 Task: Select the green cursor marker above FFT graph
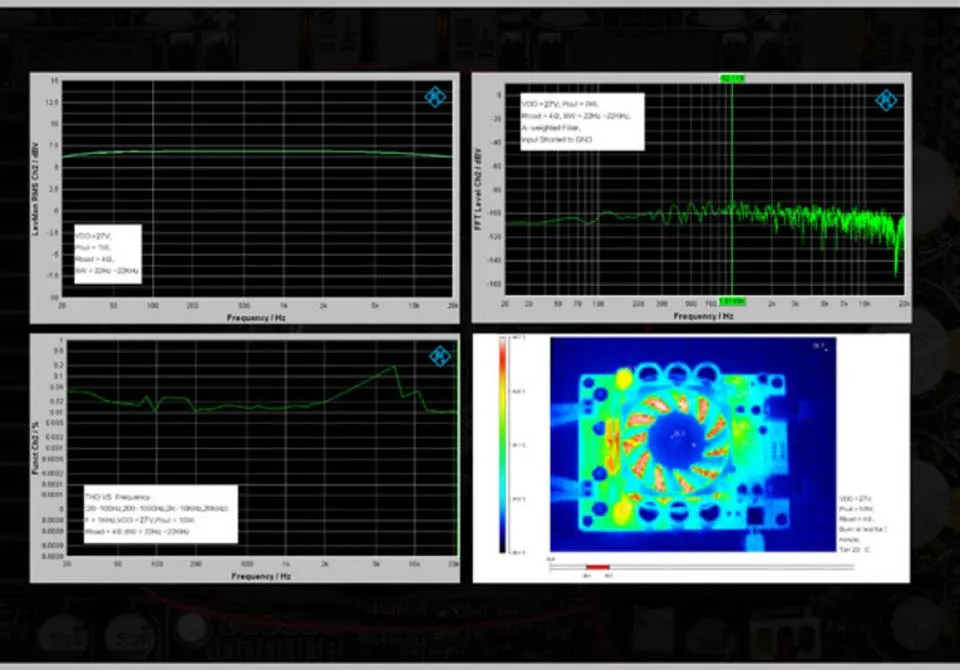tap(732, 78)
